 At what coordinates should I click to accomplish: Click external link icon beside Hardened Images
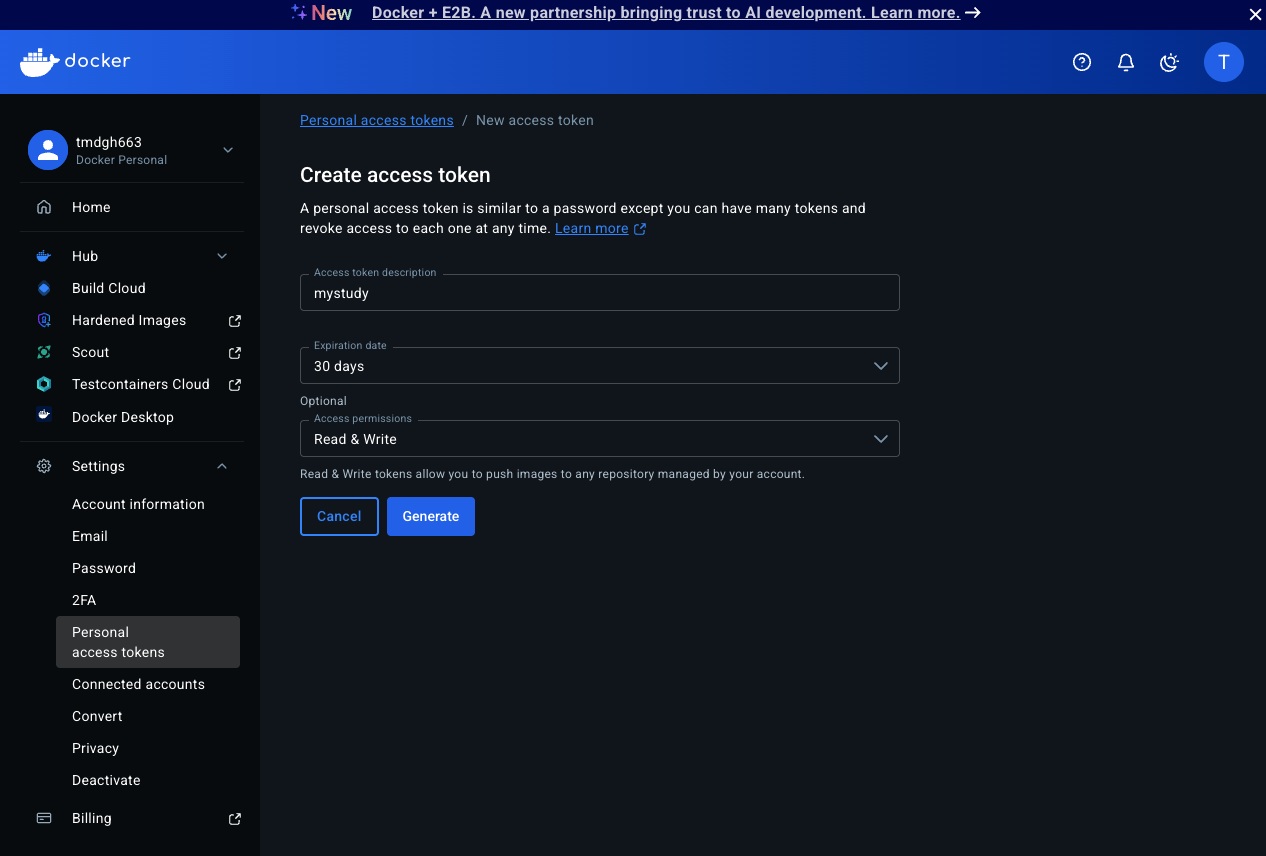point(235,321)
